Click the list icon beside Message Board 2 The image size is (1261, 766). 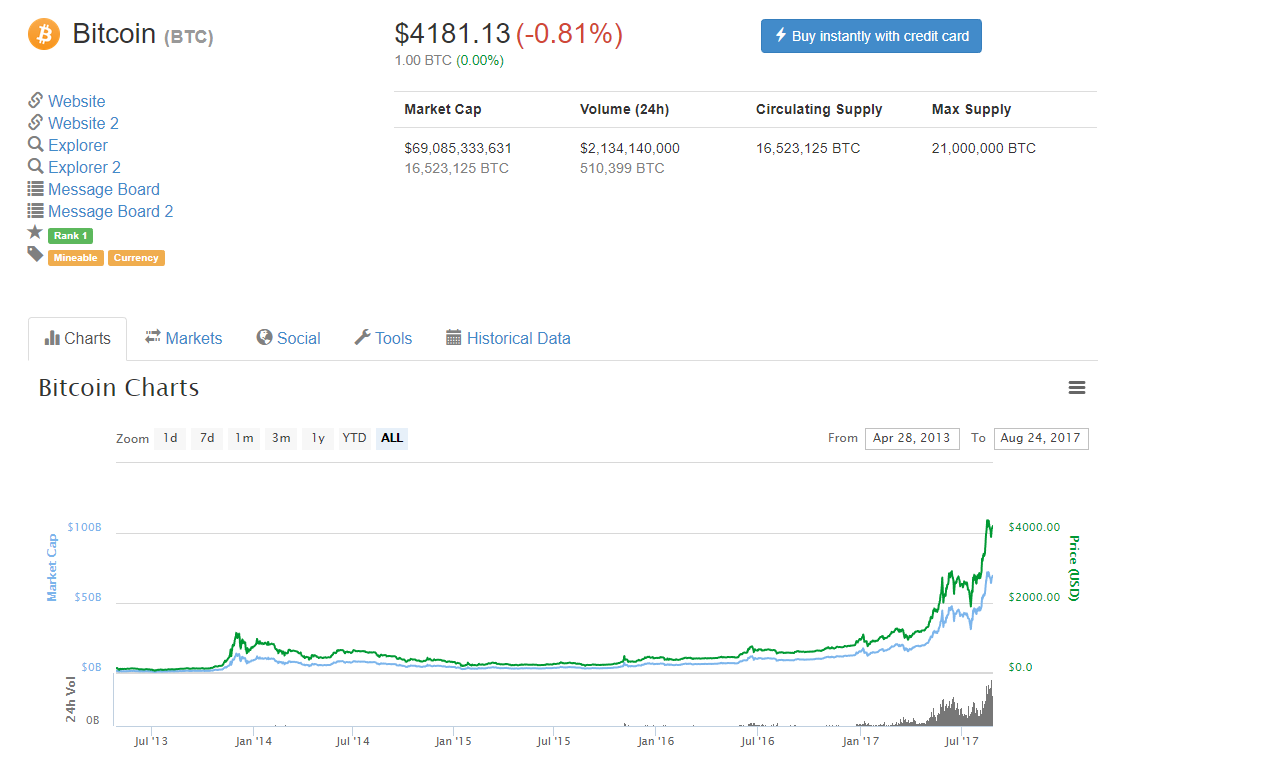pyautogui.click(x=35, y=211)
